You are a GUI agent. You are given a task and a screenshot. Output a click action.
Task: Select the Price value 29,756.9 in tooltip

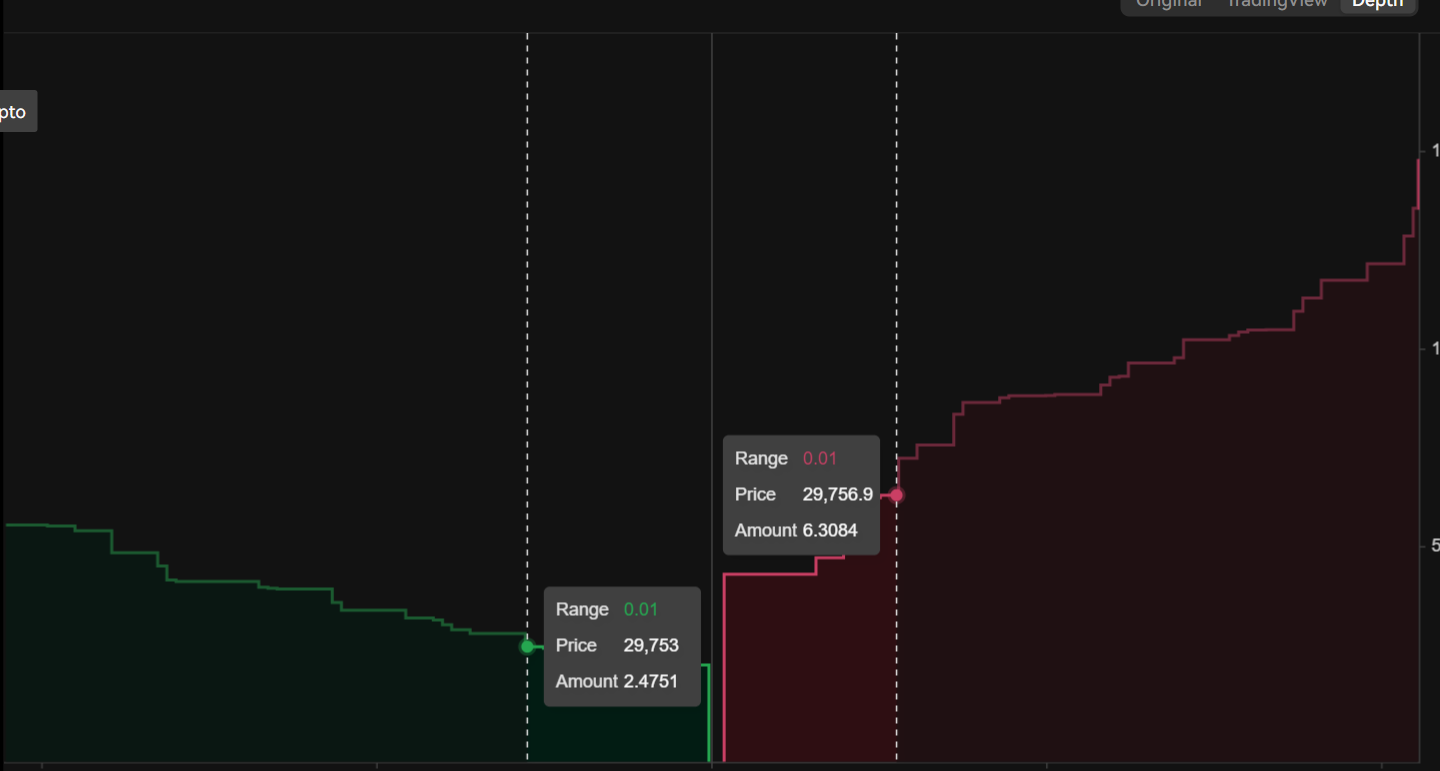(837, 494)
